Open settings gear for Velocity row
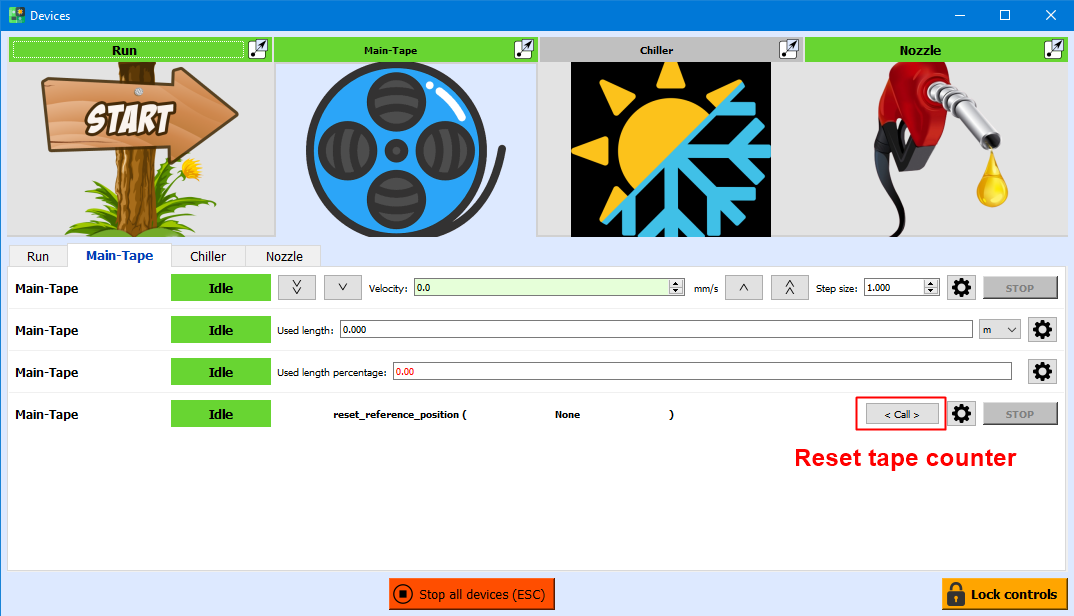Image resolution: width=1074 pixels, height=616 pixels. 961,287
